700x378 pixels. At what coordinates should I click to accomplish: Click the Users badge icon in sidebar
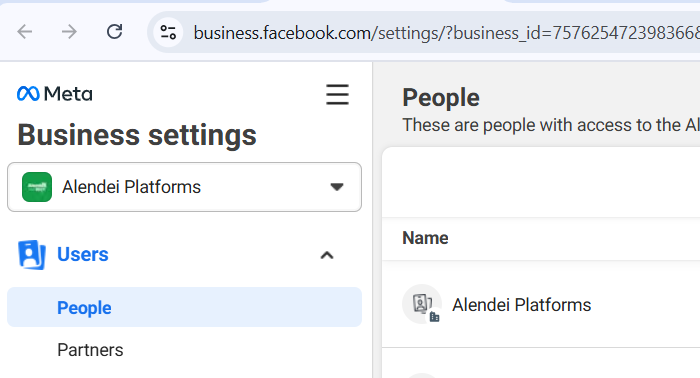[32, 255]
